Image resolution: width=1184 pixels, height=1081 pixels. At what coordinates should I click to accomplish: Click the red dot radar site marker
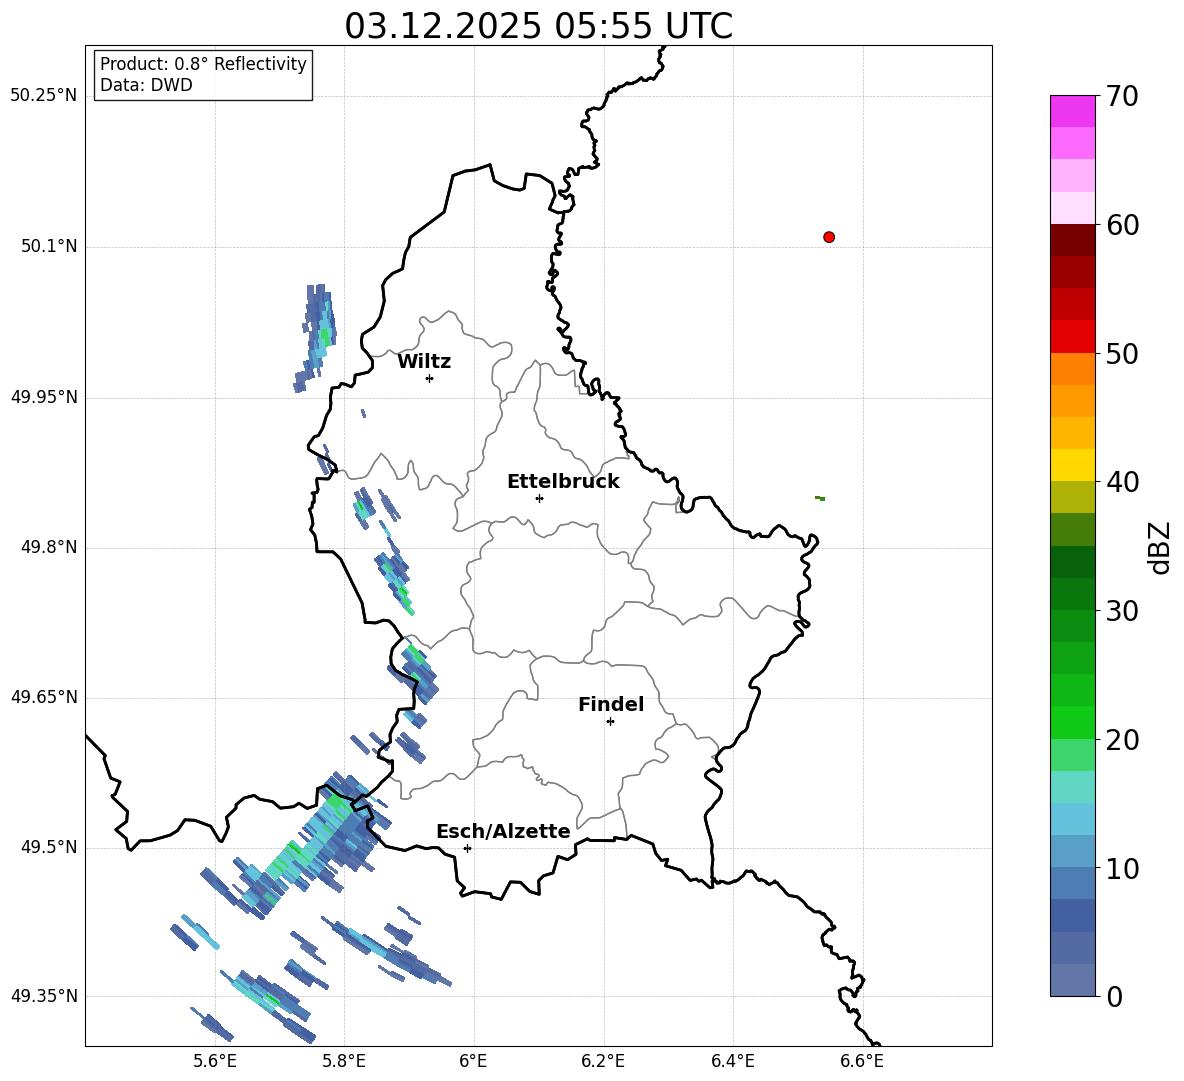(829, 237)
